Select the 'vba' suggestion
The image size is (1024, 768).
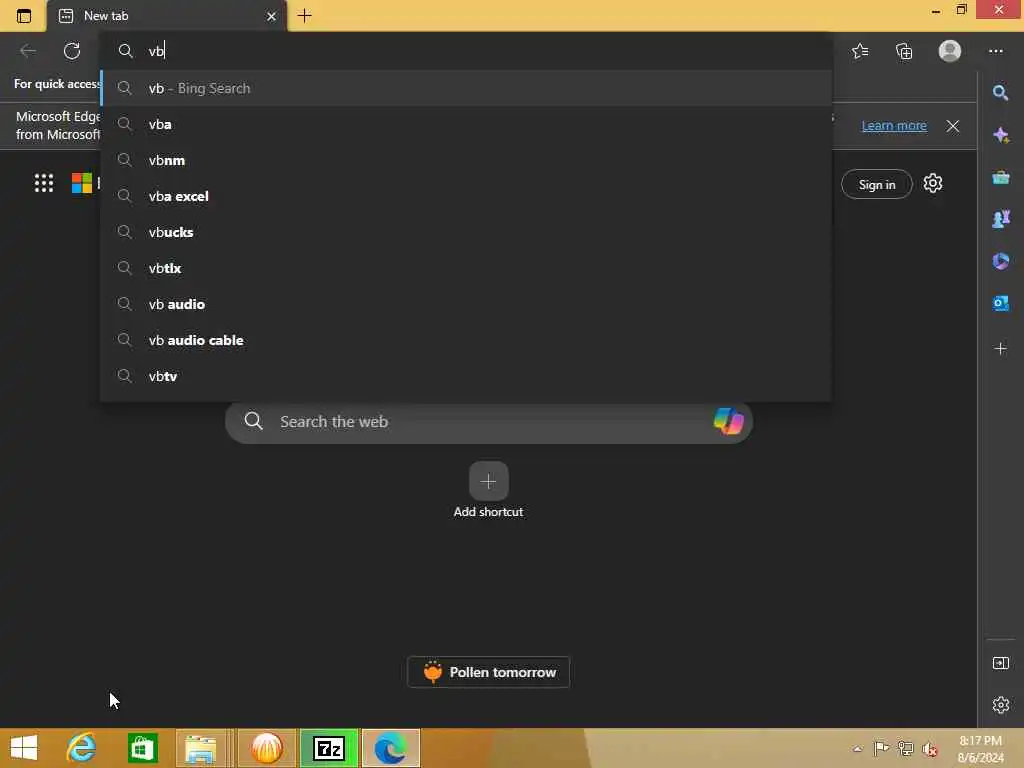[x=466, y=124]
